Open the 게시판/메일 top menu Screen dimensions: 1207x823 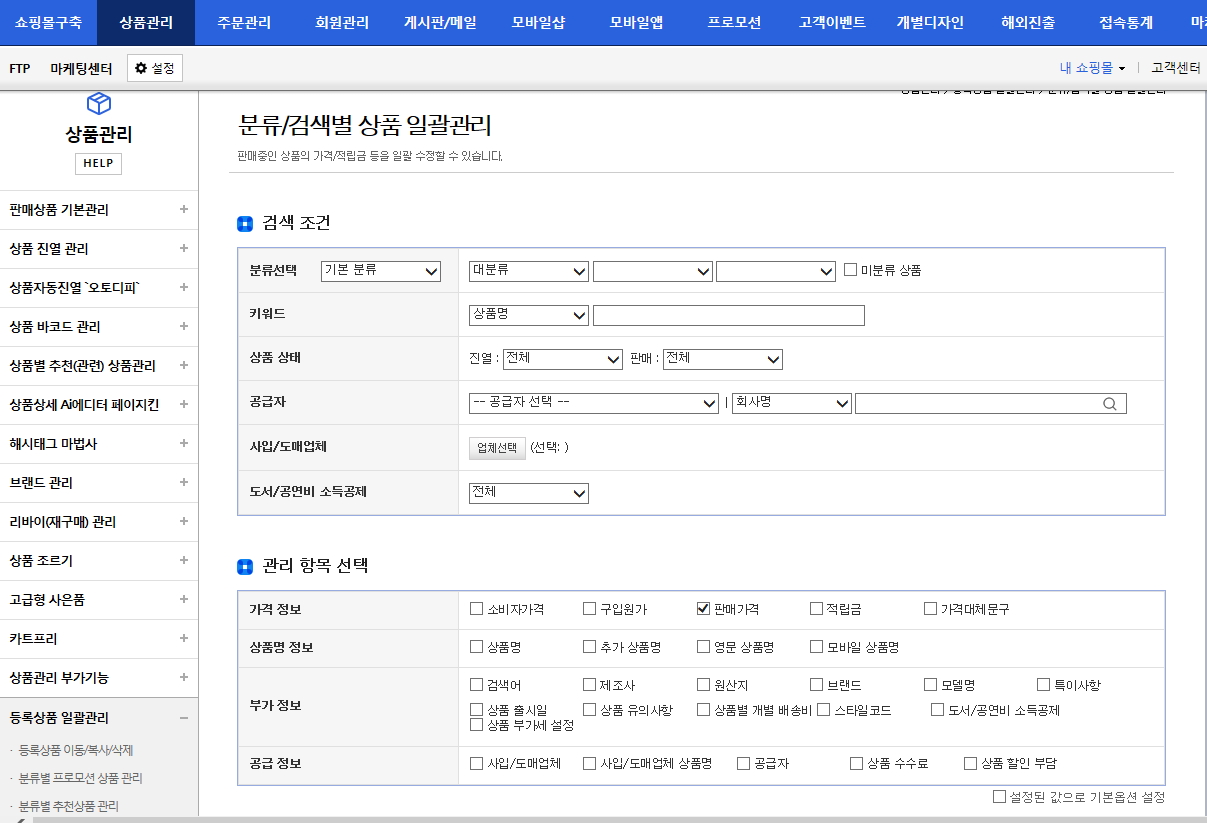pyautogui.click(x=440, y=22)
